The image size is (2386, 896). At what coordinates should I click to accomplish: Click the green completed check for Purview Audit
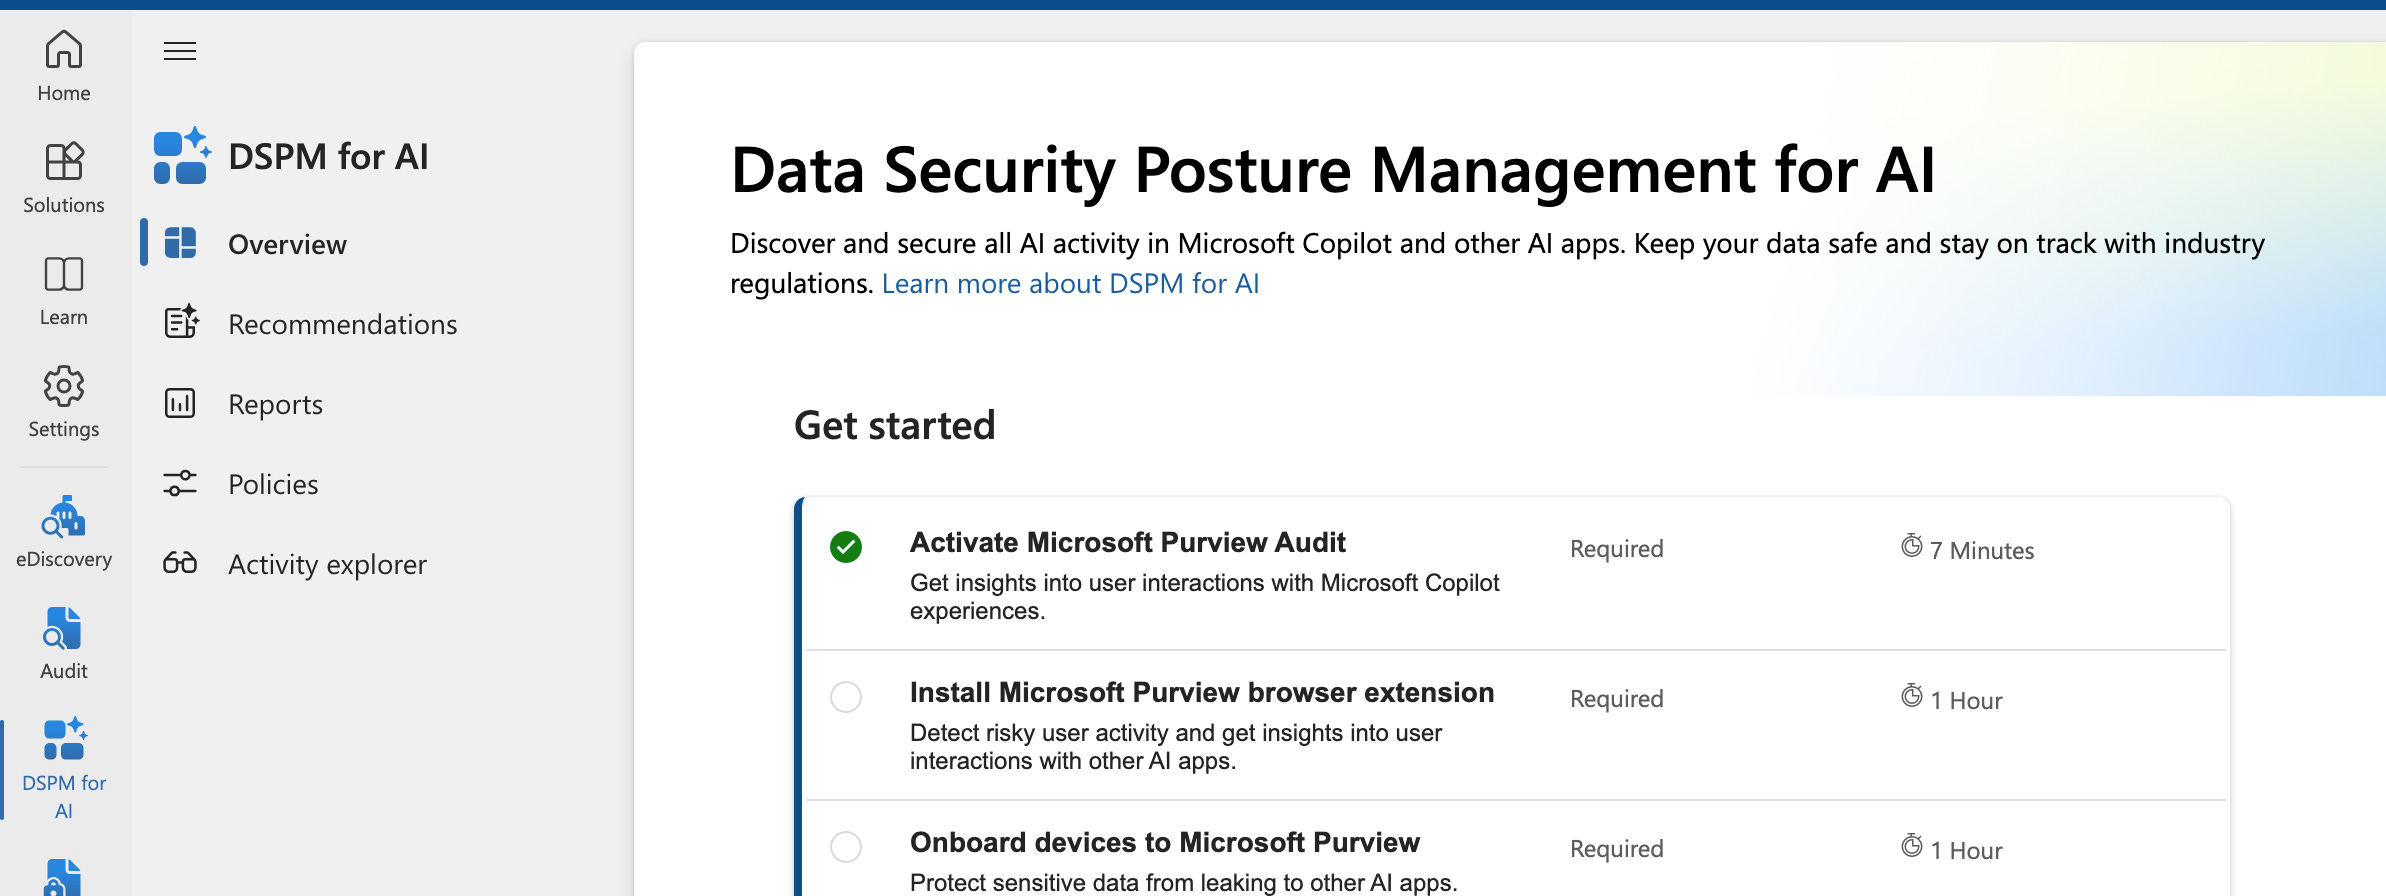pyautogui.click(x=846, y=547)
